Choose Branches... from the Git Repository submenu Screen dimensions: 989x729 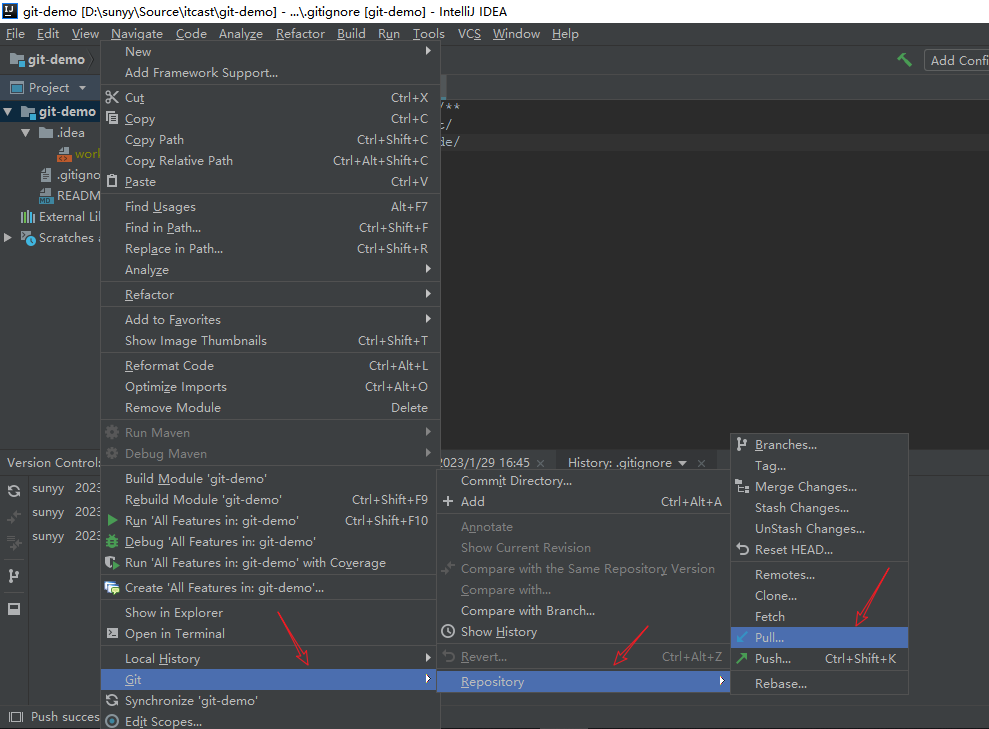click(x=785, y=445)
